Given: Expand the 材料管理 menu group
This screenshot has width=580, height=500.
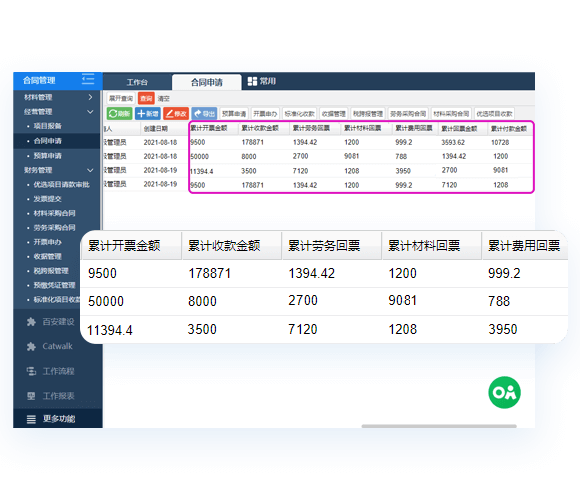Looking at the screenshot, I should pos(57,97).
